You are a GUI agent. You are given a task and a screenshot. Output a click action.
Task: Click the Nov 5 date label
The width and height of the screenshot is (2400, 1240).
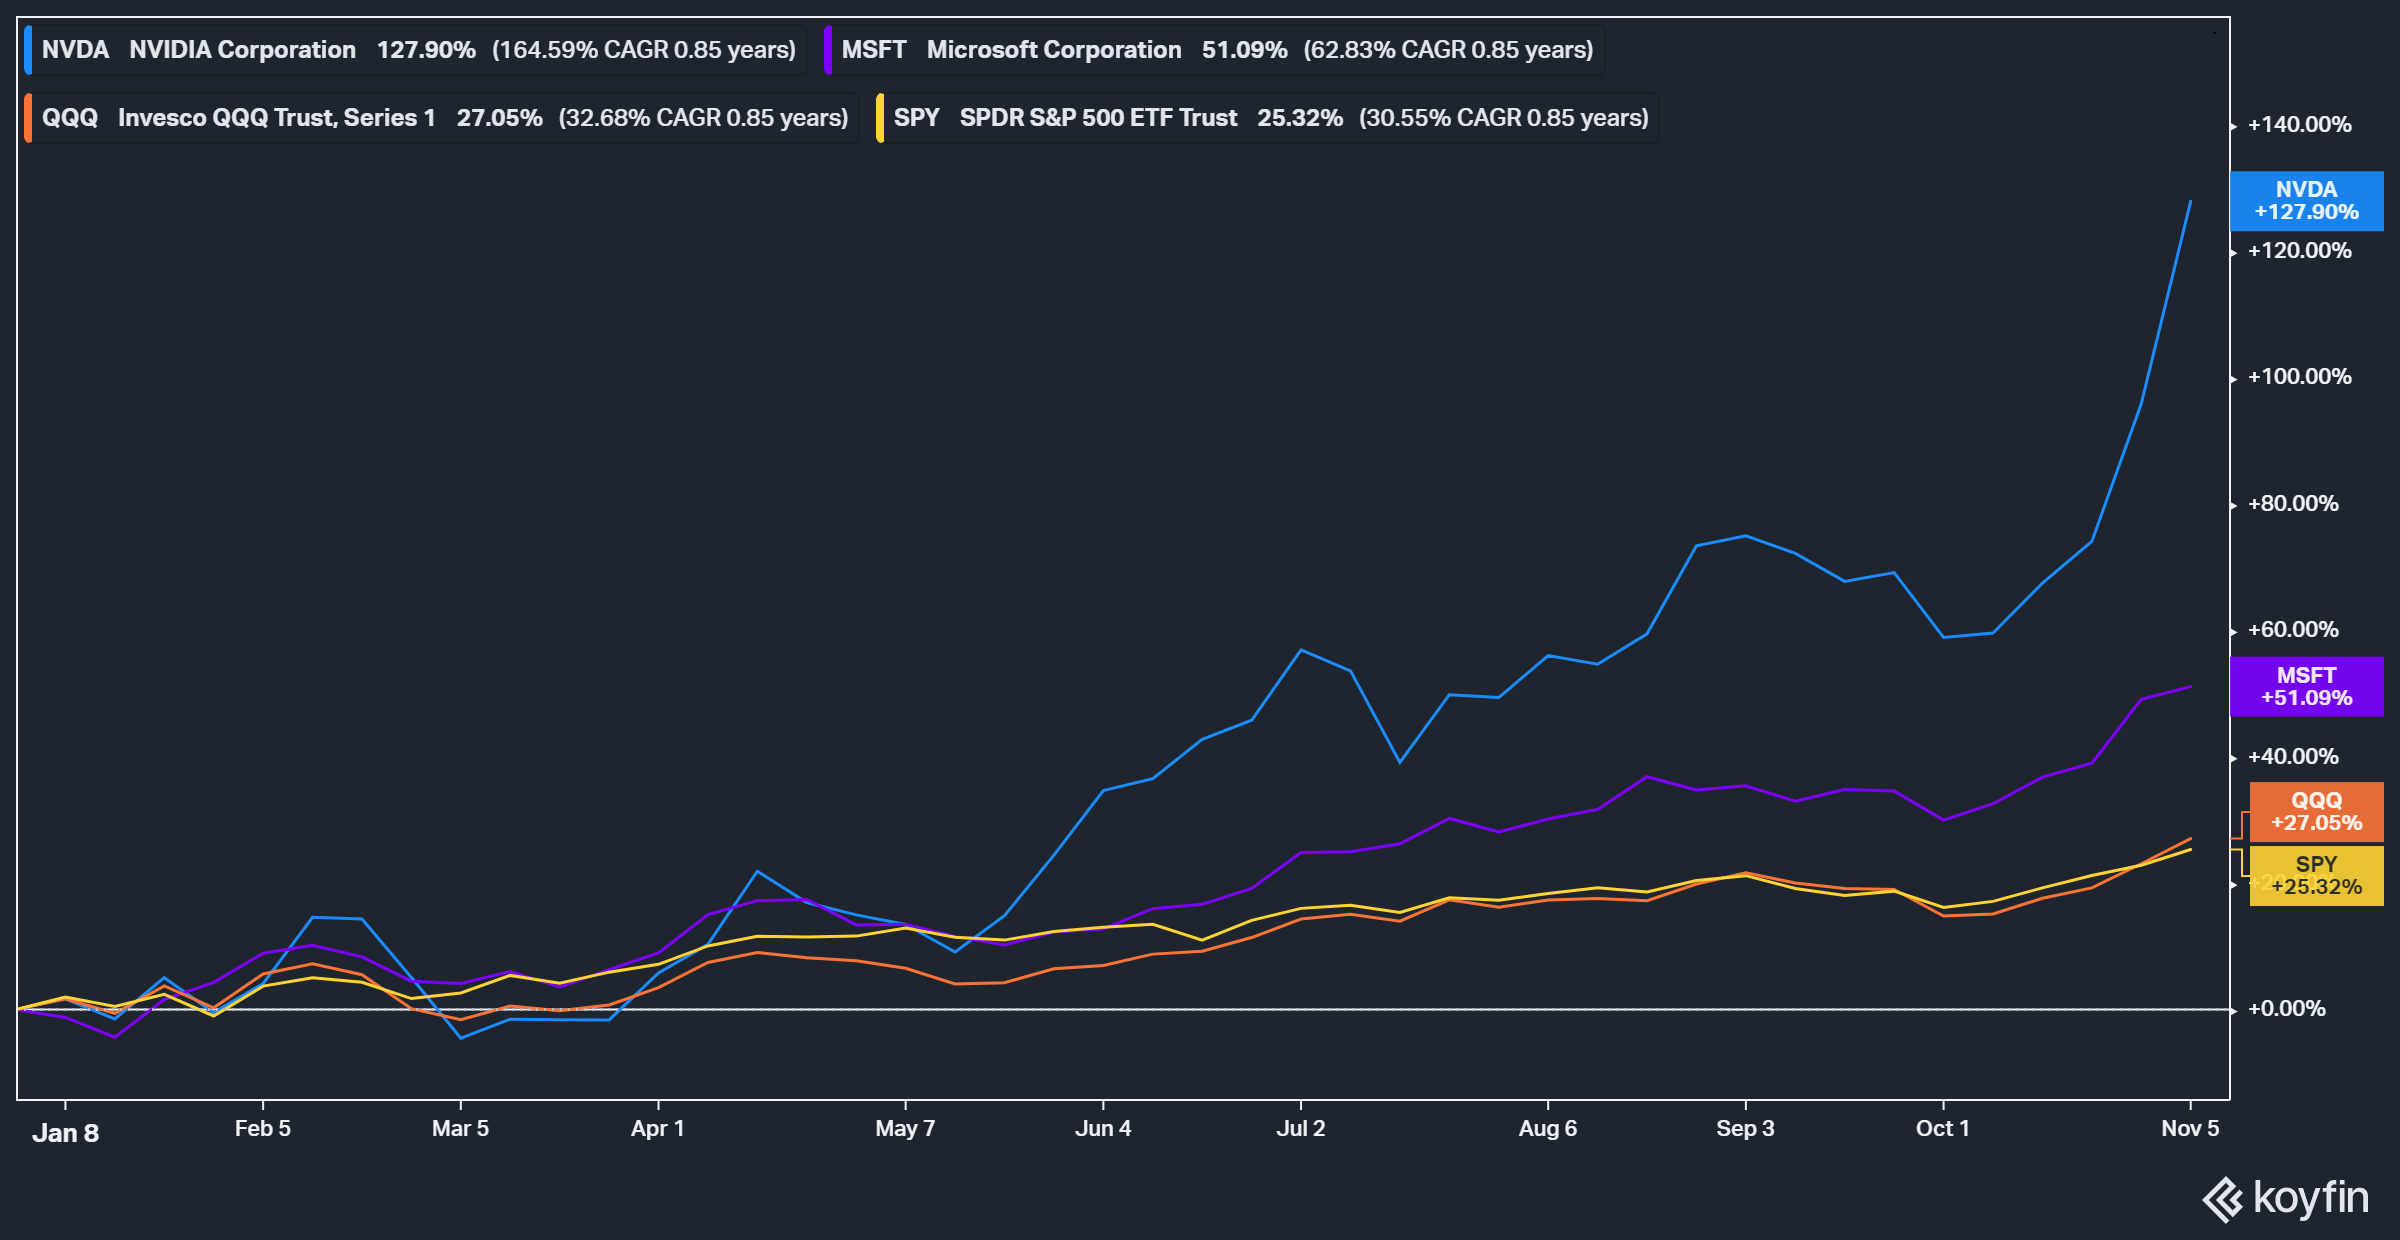[x=2190, y=1129]
